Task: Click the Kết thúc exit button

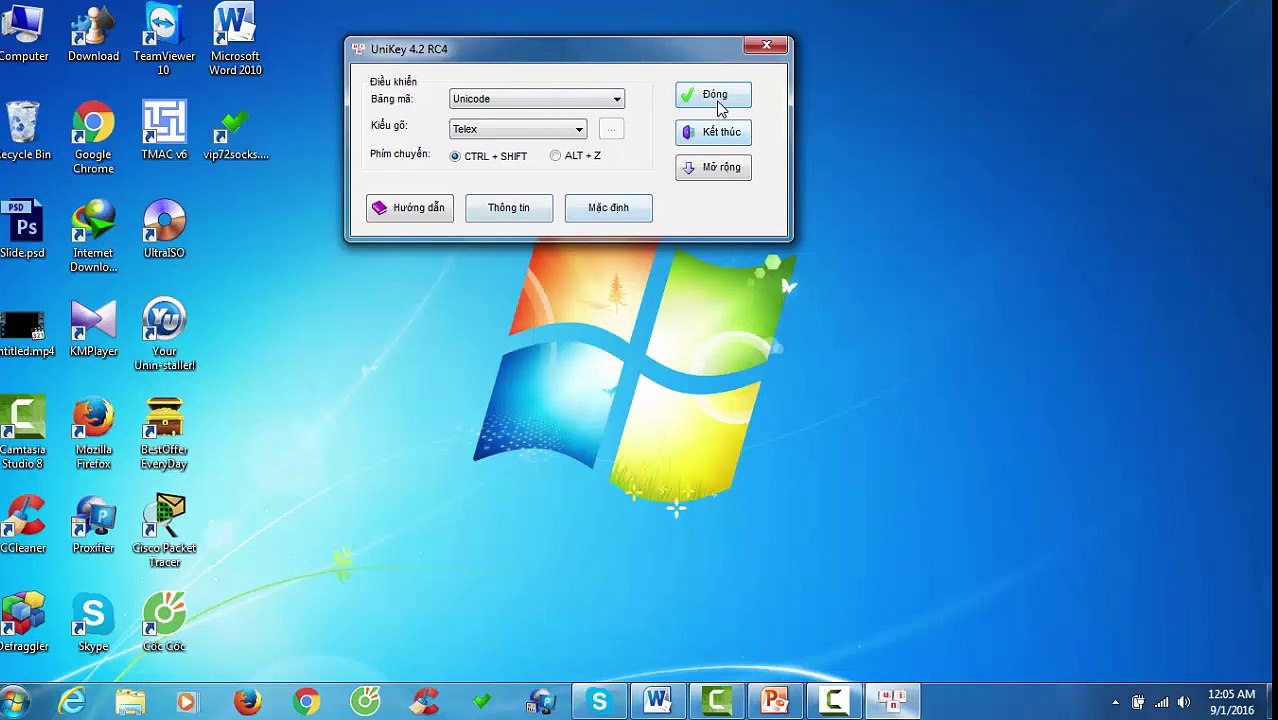Action: 713,132
